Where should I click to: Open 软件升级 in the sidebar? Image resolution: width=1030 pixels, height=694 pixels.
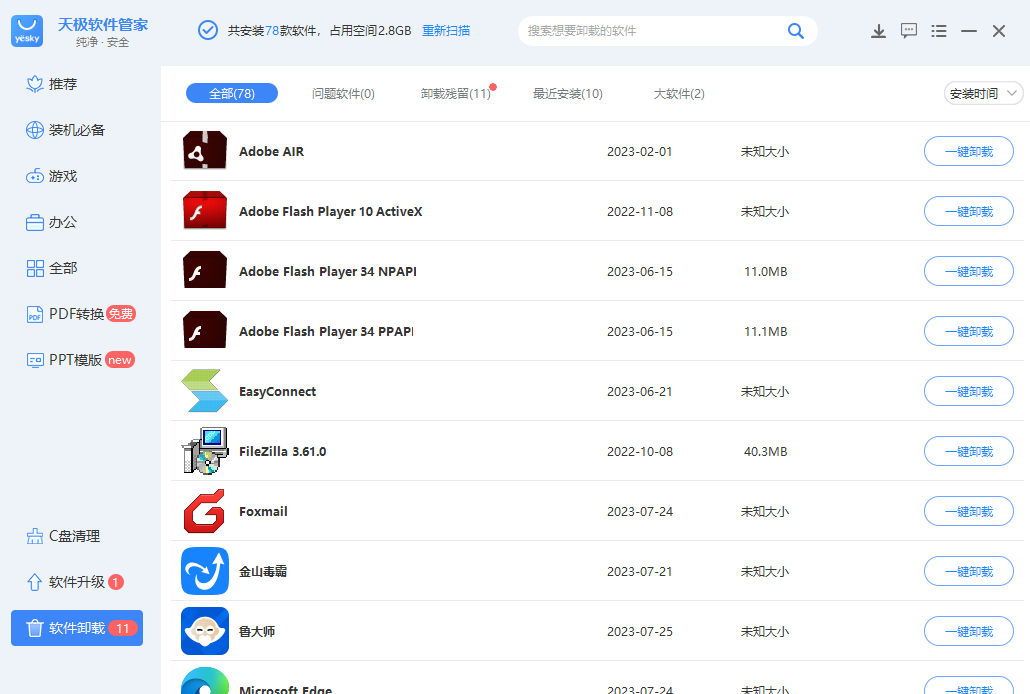pos(75,582)
